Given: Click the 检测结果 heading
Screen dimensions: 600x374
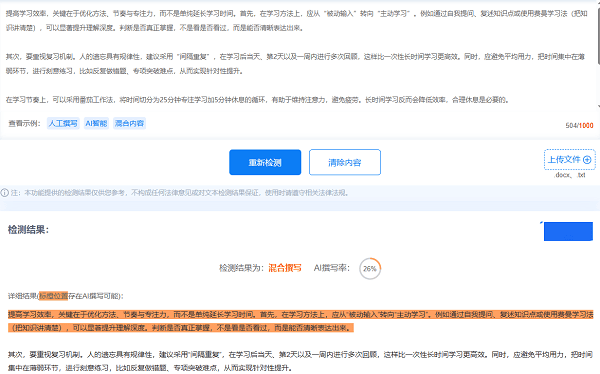Looking at the screenshot, I should click(28, 230).
